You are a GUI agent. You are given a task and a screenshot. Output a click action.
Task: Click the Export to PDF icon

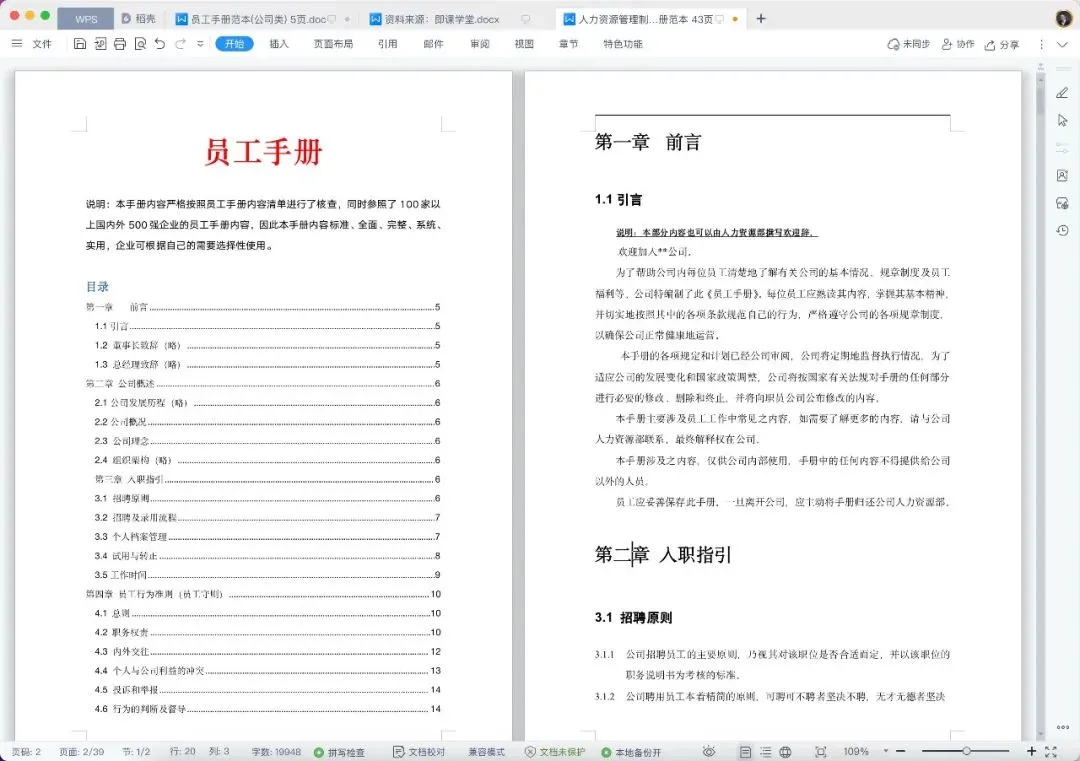[x=100, y=44]
